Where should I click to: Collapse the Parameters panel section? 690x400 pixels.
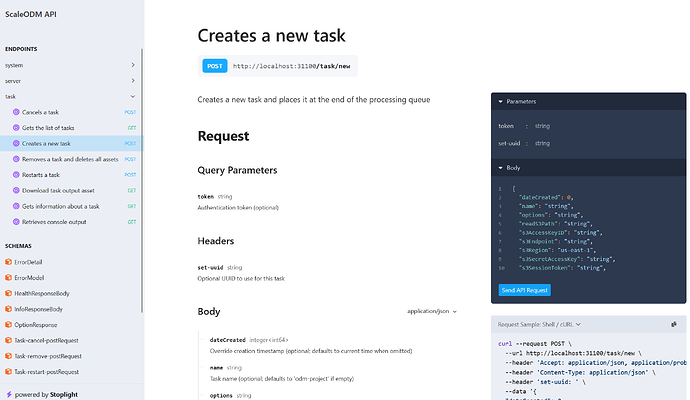click(x=500, y=102)
